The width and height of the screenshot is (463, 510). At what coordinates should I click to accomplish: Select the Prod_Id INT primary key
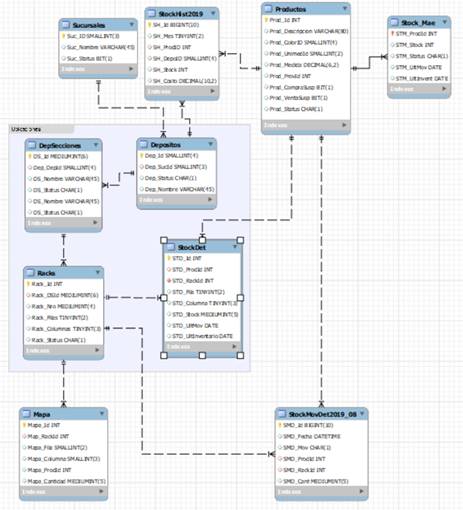[283, 20]
